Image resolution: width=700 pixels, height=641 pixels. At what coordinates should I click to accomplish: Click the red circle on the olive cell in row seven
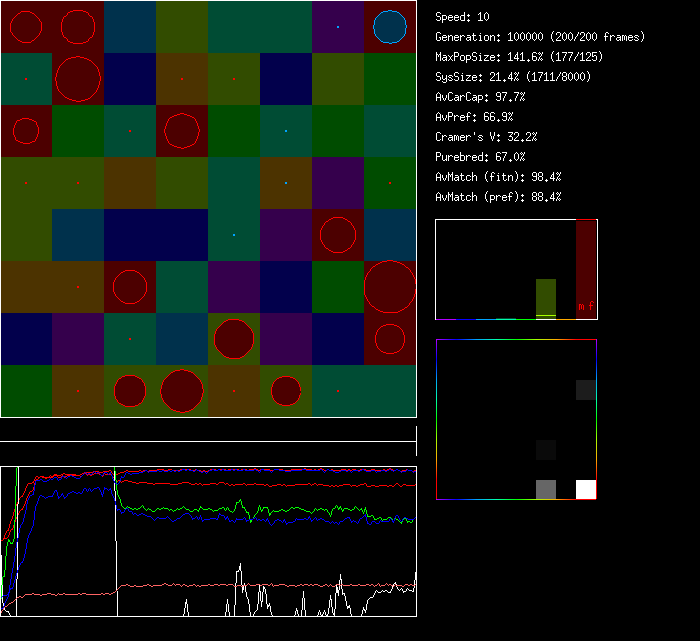pos(234,339)
